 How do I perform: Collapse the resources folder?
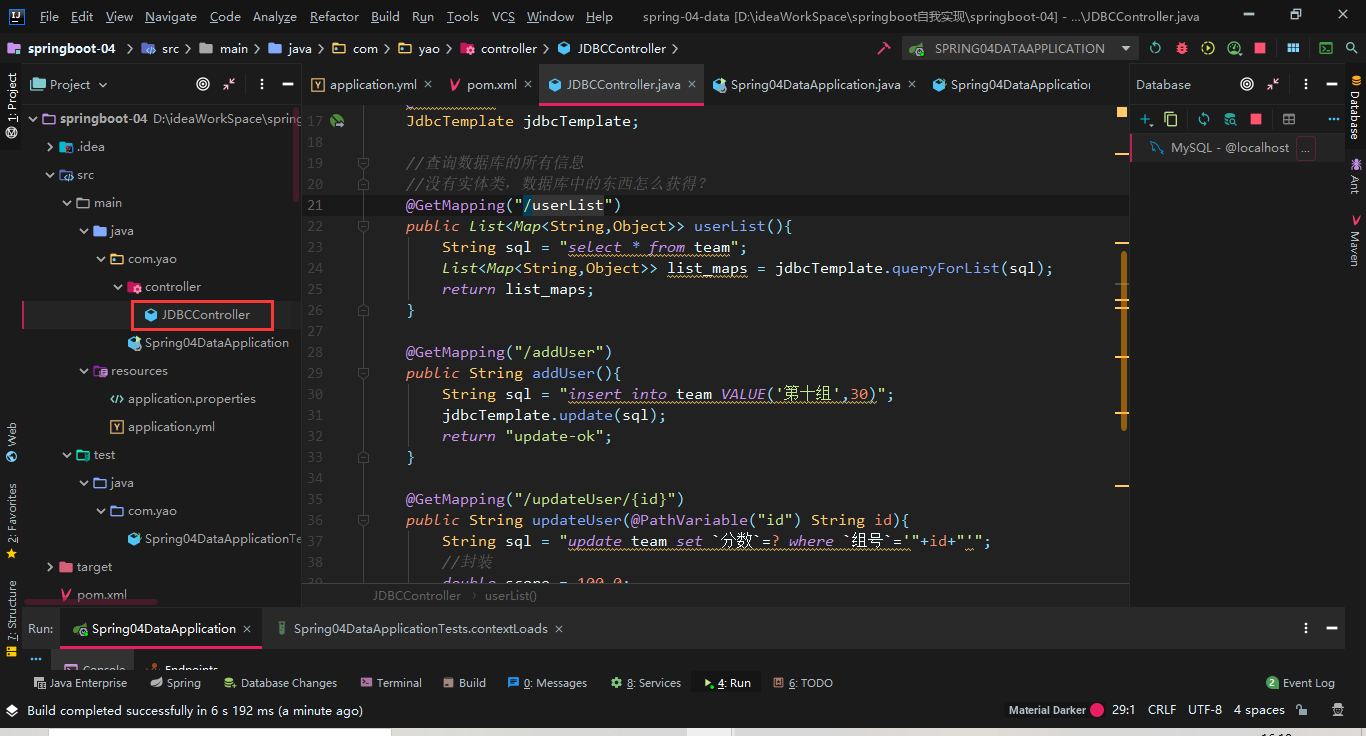(x=84, y=370)
